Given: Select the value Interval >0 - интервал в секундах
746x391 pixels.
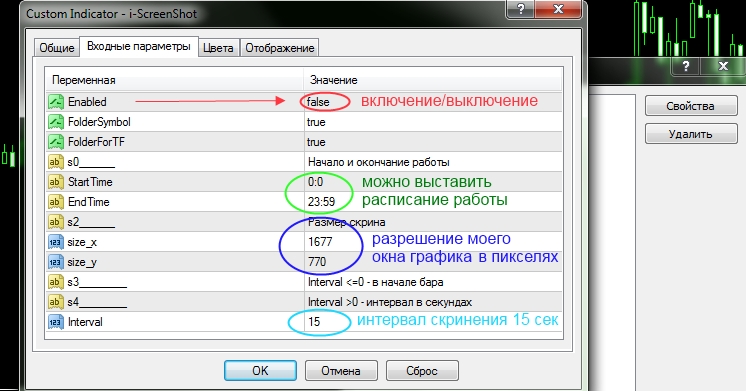Looking at the screenshot, I should point(390,302).
